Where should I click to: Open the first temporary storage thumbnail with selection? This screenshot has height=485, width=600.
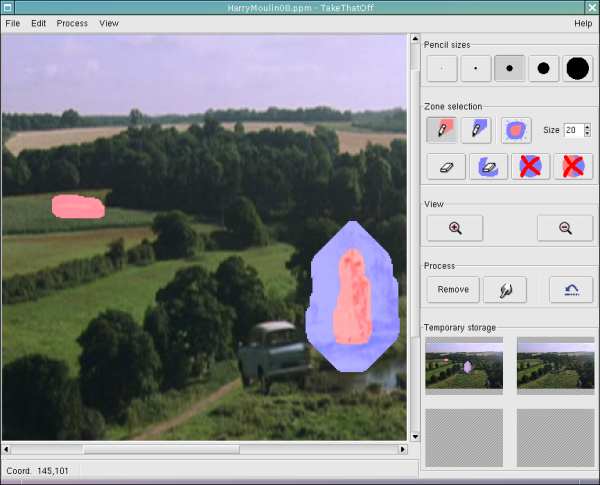[464, 366]
